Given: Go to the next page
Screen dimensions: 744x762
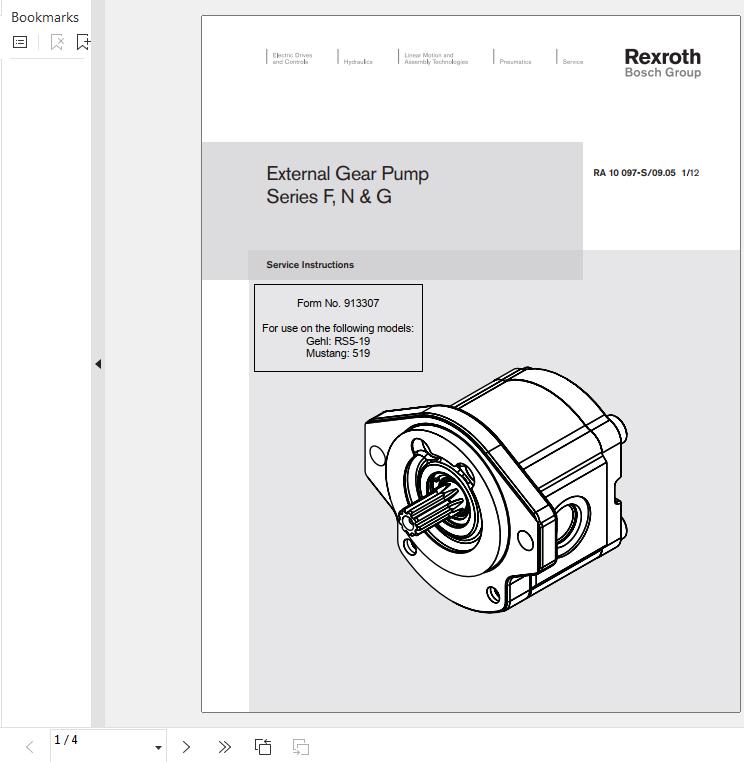Looking at the screenshot, I should 186,747.
